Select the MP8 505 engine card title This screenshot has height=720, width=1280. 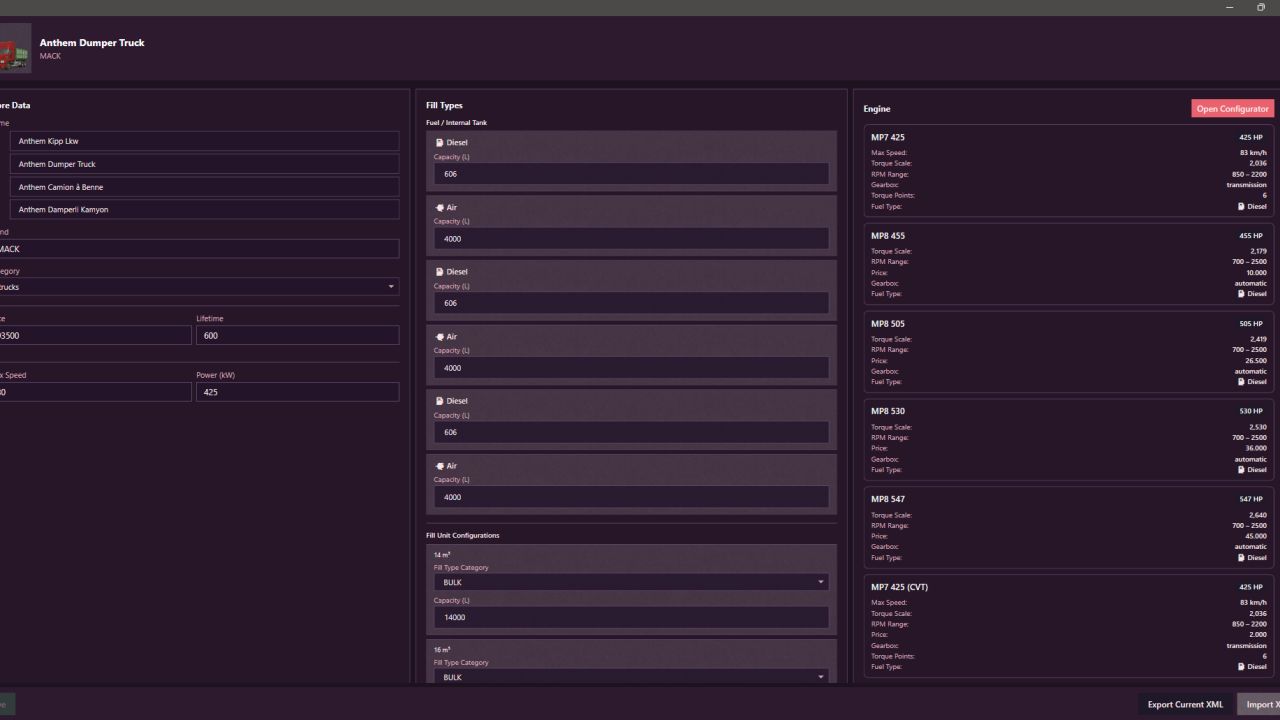coord(888,324)
